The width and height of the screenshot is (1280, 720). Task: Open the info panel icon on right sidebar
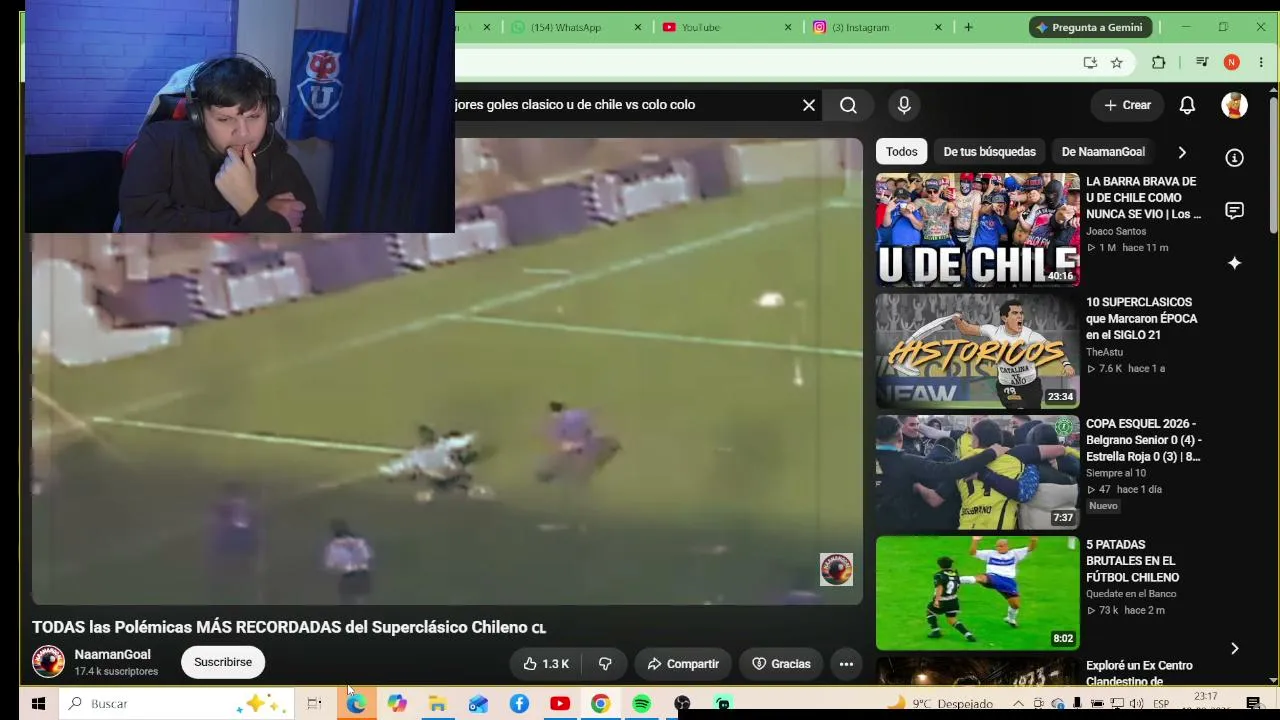point(1235,158)
